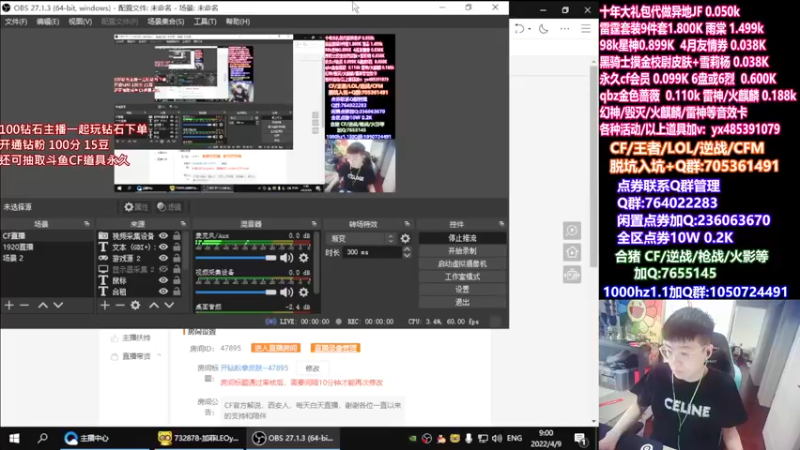Move scene up using the up arrow in 场景 panel
Image resolution: width=800 pixels, height=450 pixels.
pos(43,305)
